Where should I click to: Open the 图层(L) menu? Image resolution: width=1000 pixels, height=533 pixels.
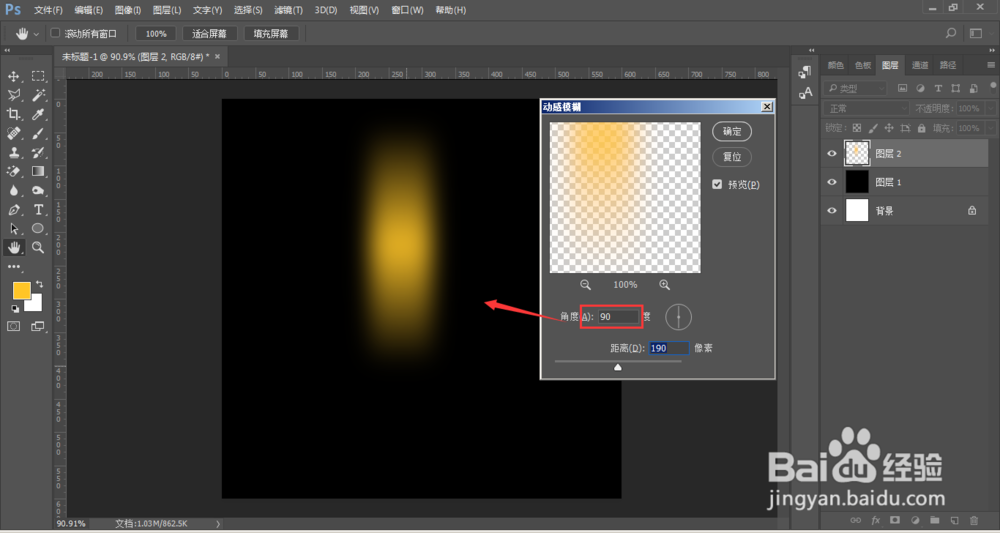point(167,10)
